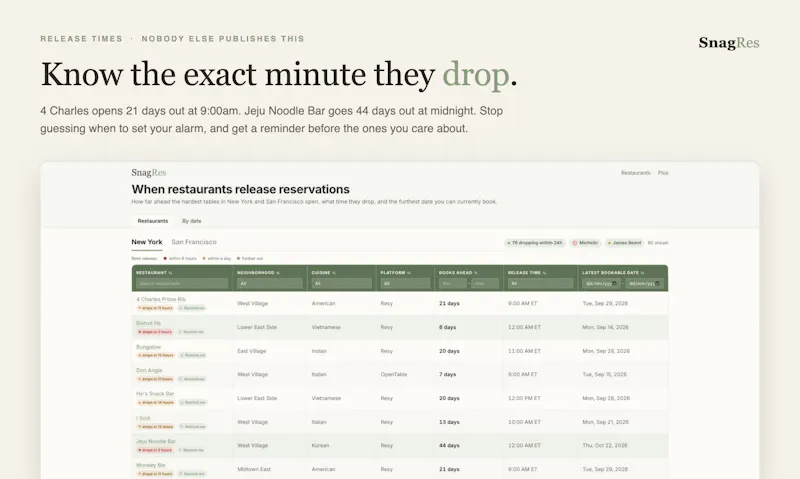This screenshot has height=479, width=800.
Task: Sort the table by Platform column
Action: (x=395, y=272)
